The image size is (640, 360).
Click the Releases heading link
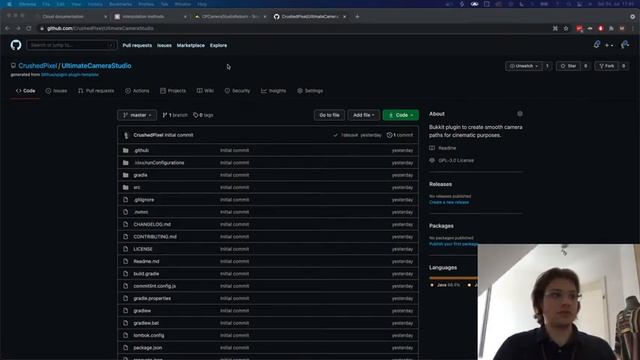click(x=440, y=184)
